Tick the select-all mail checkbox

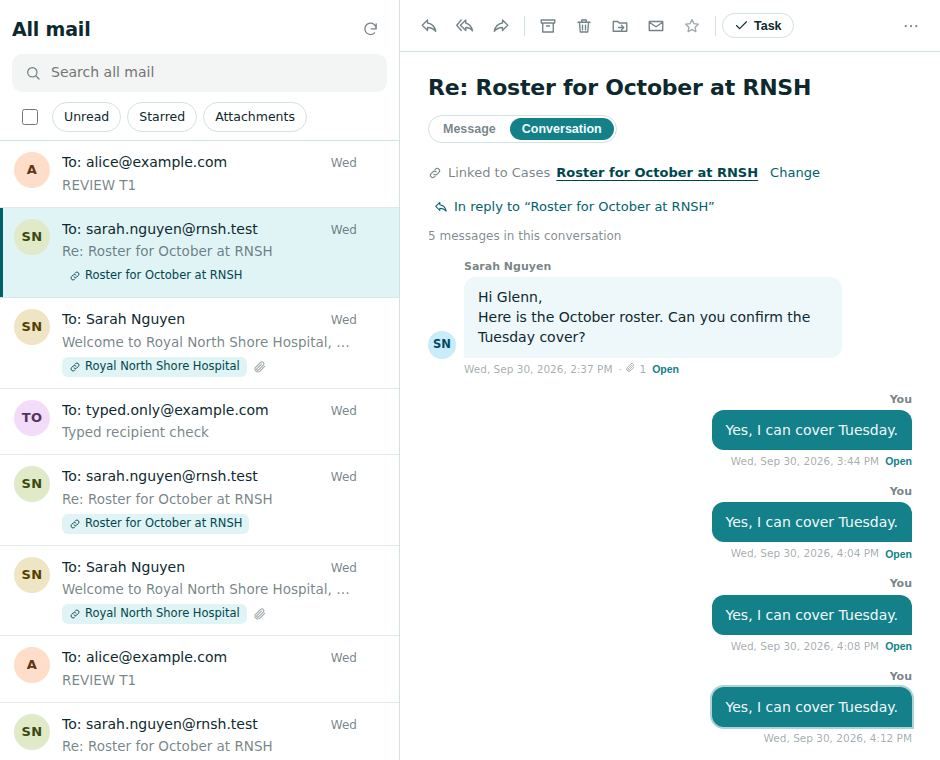30,117
